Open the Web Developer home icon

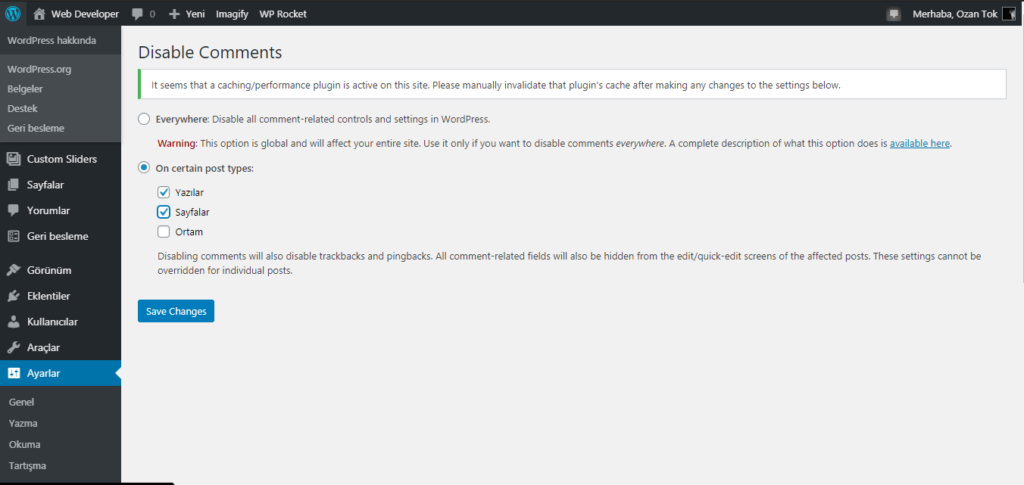[39, 13]
